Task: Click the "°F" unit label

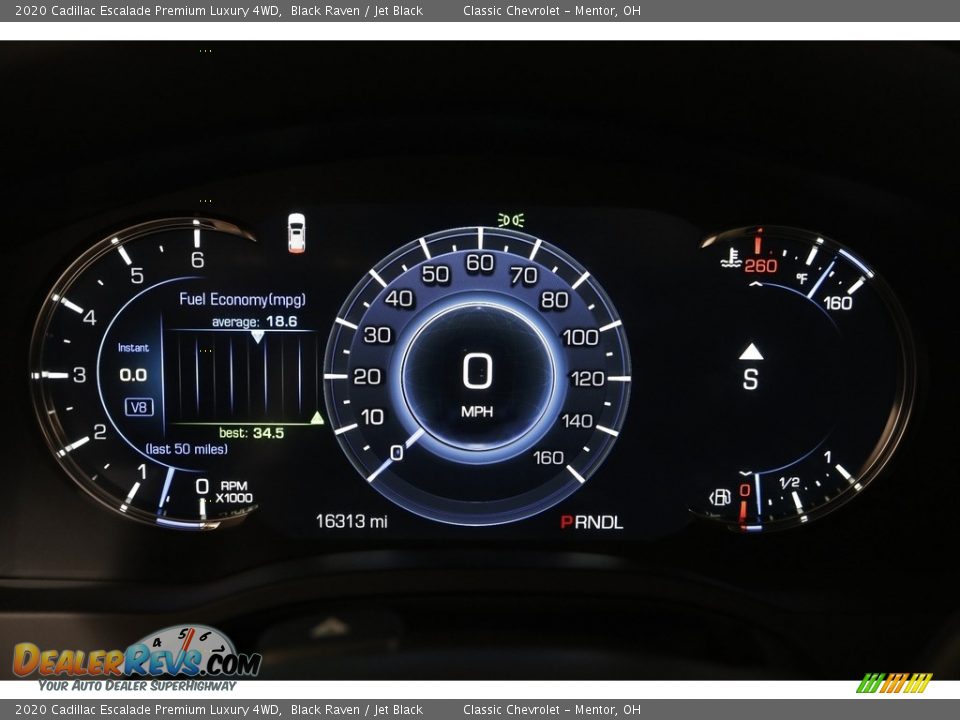Action: click(x=801, y=279)
